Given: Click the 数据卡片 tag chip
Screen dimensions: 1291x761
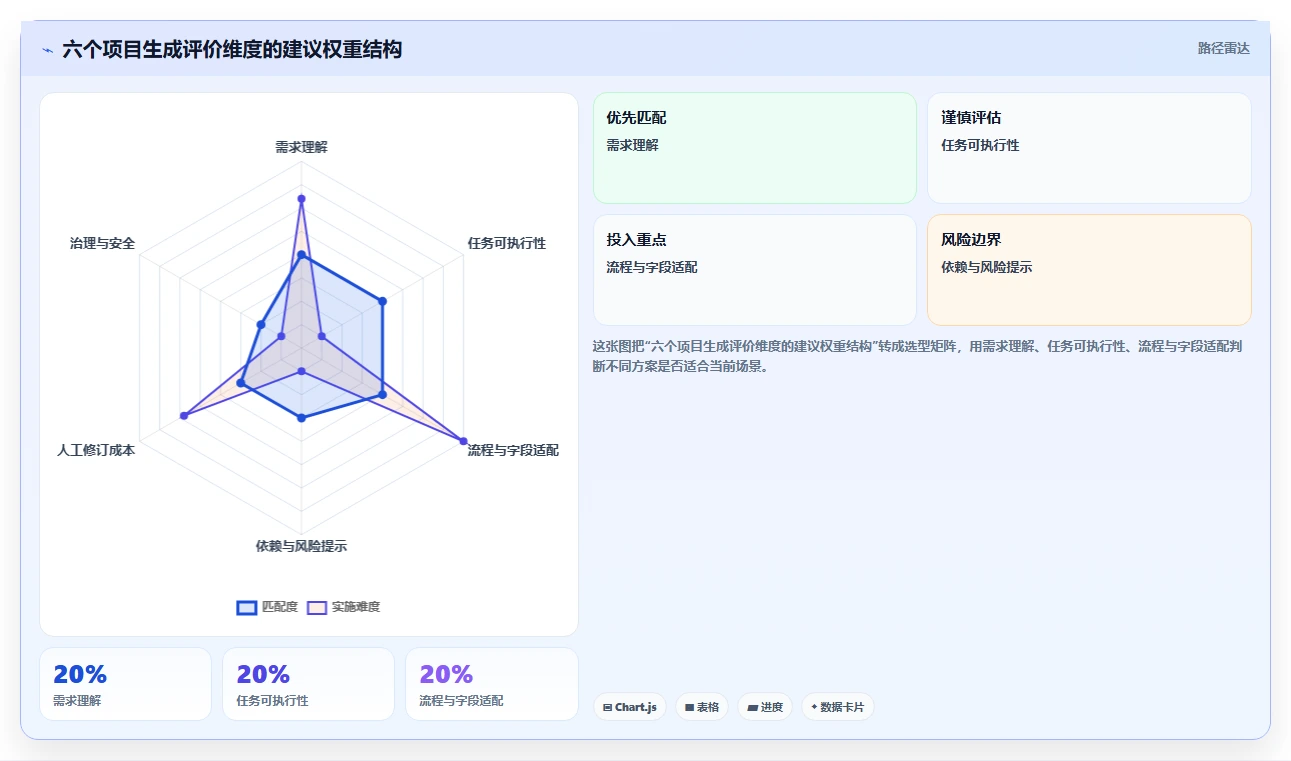Looking at the screenshot, I should click(x=838, y=707).
